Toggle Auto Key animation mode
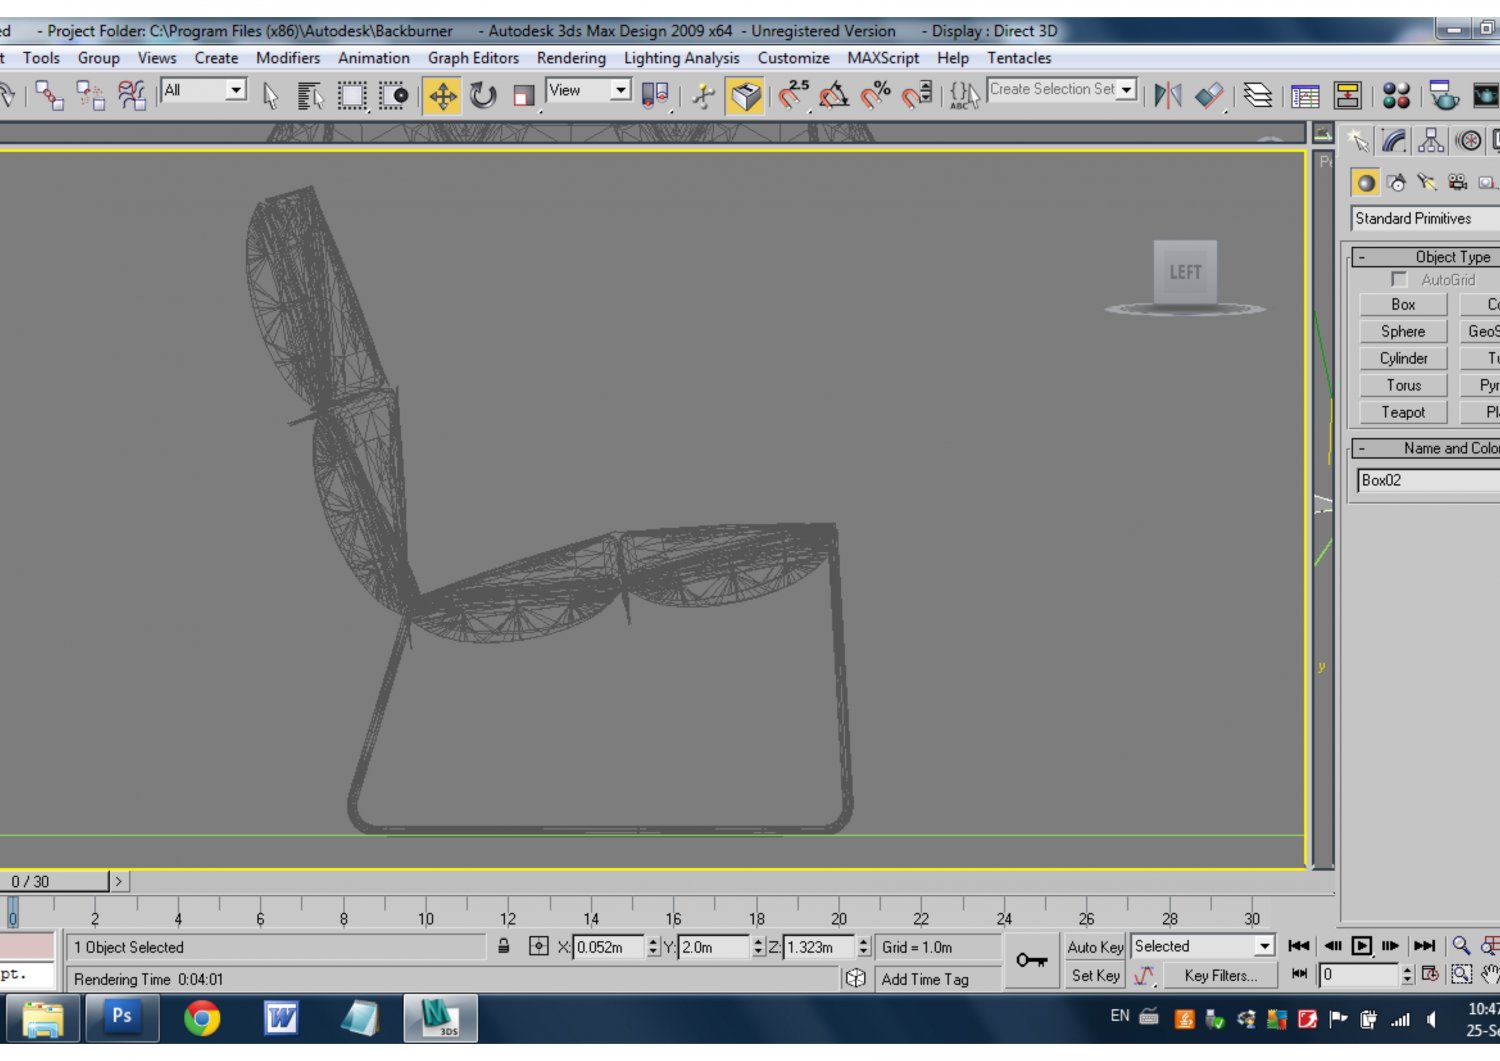Screen dimensions: 1500x1061 (1094, 947)
